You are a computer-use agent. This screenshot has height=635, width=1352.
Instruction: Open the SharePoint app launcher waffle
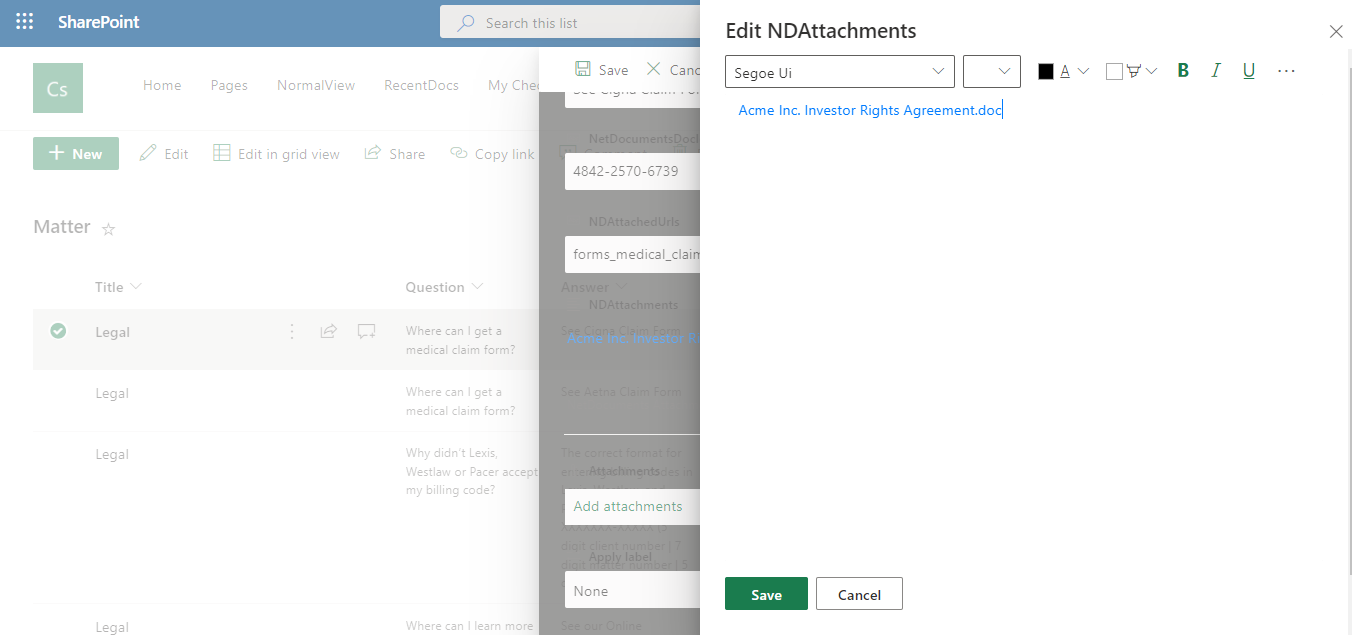pos(24,22)
